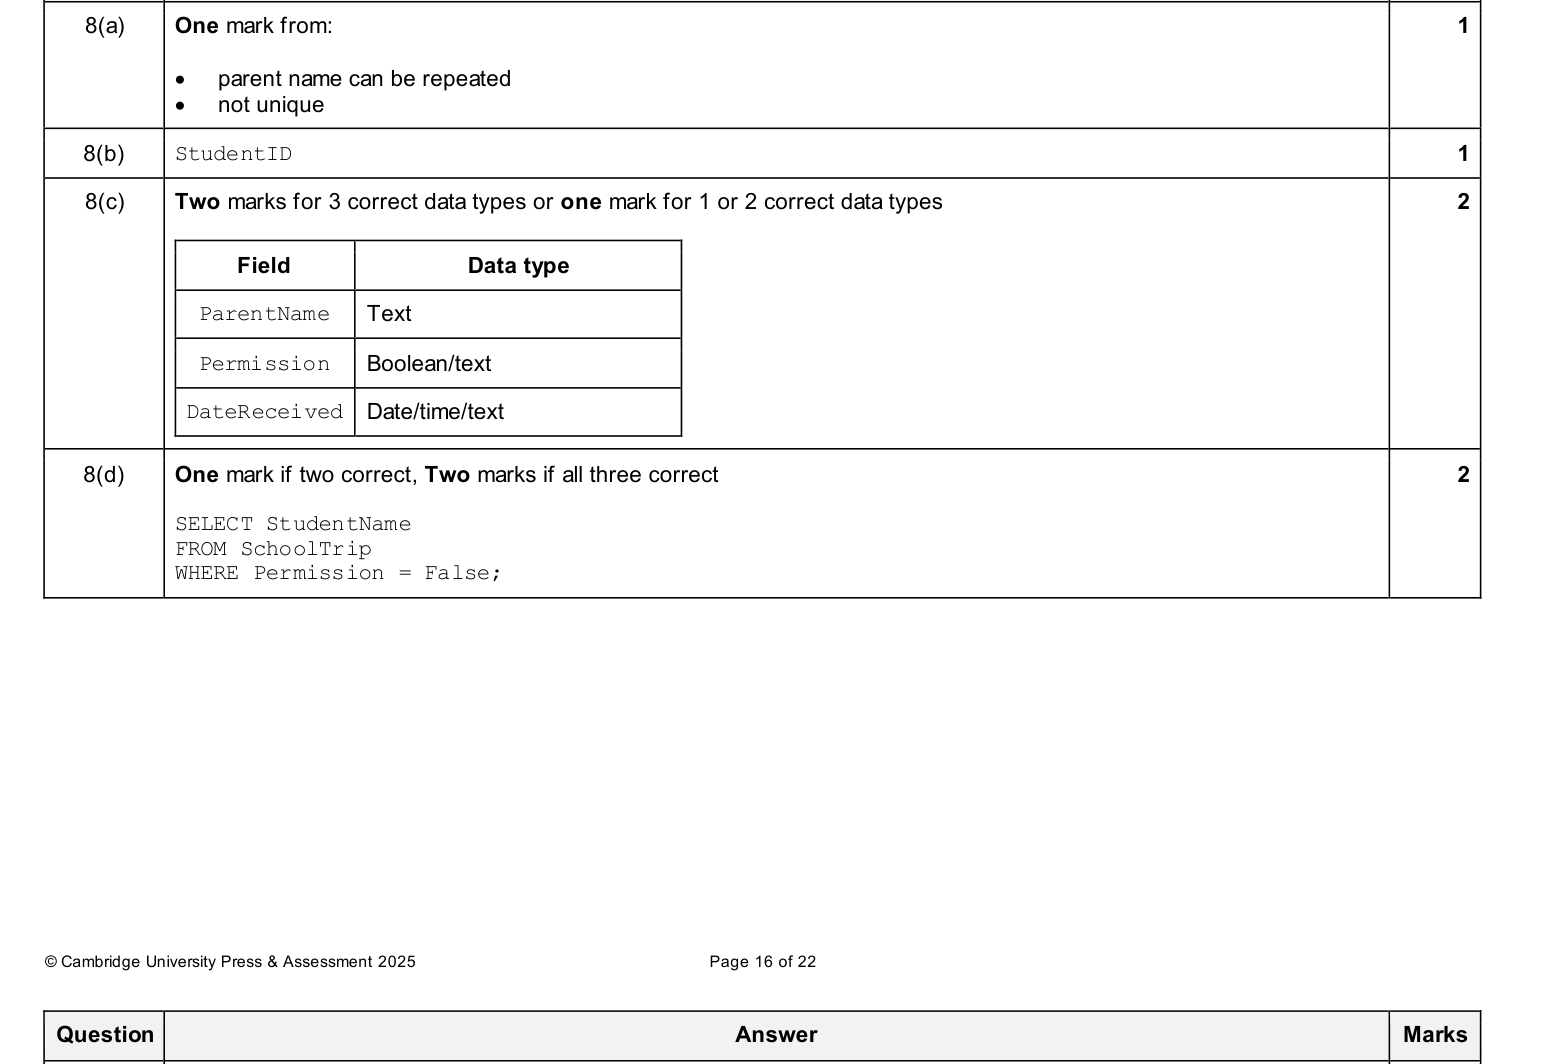Click the 'Boolean/text' data type cell
Viewport: 1568px width, 1064px height.
pyautogui.click(x=518, y=364)
